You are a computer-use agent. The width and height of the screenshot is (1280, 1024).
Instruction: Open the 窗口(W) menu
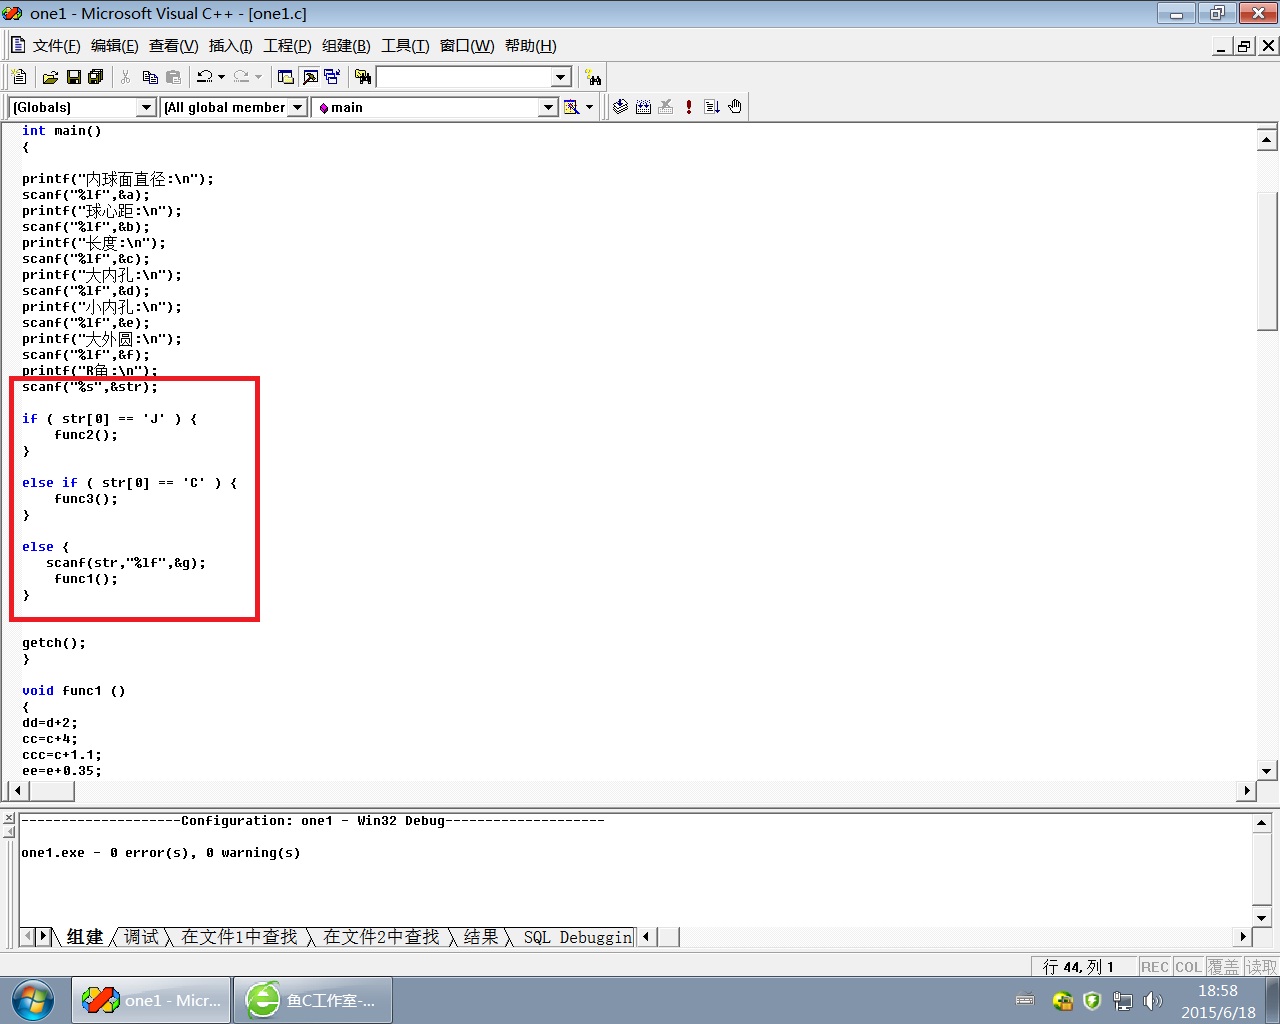467,46
